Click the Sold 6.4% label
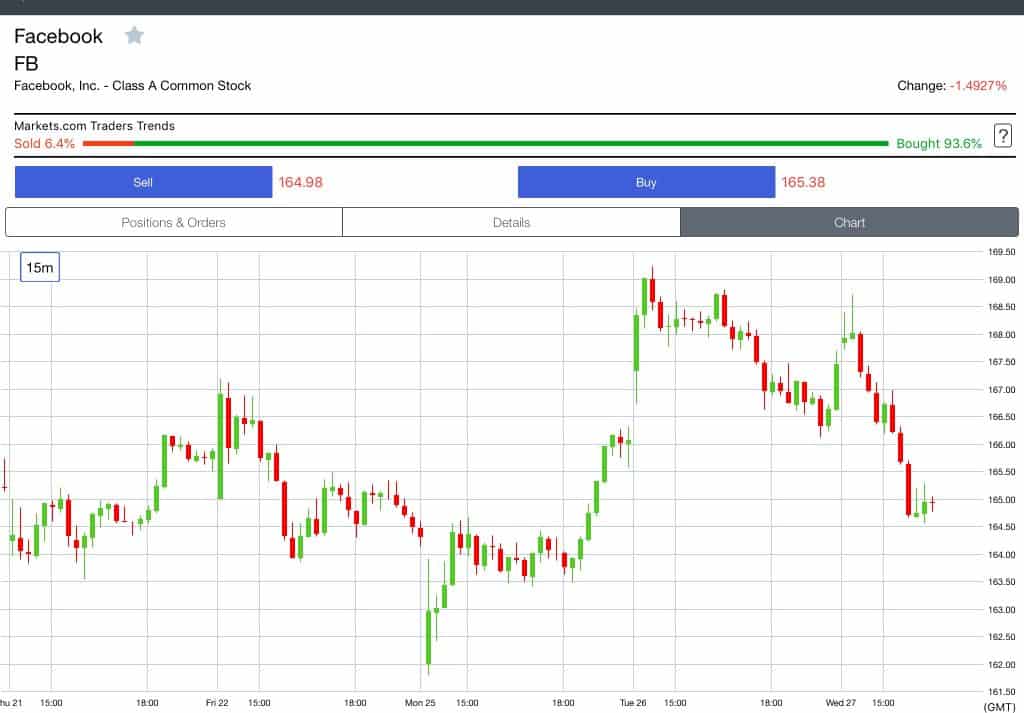This screenshot has width=1024, height=713. (x=44, y=144)
